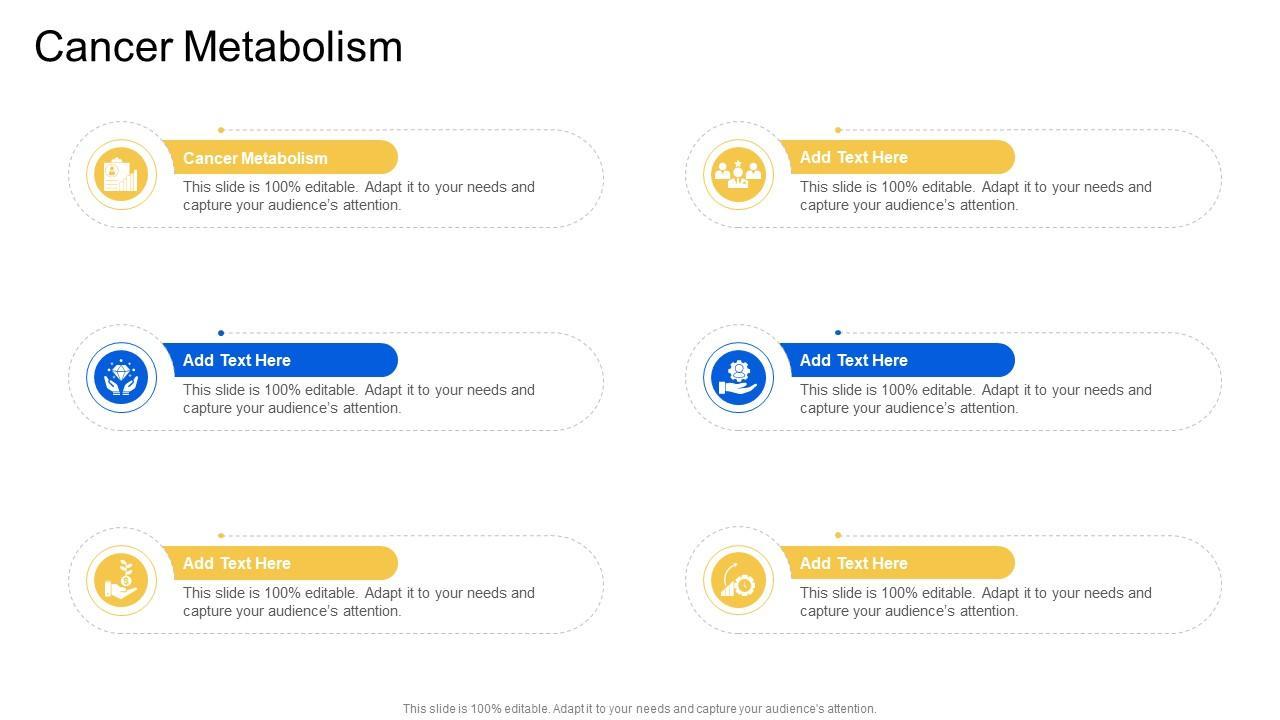Select bottom-right yellow Add Text Here banner
Viewport: 1280px width, 720px height.
pyautogui.click(x=897, y=563)
